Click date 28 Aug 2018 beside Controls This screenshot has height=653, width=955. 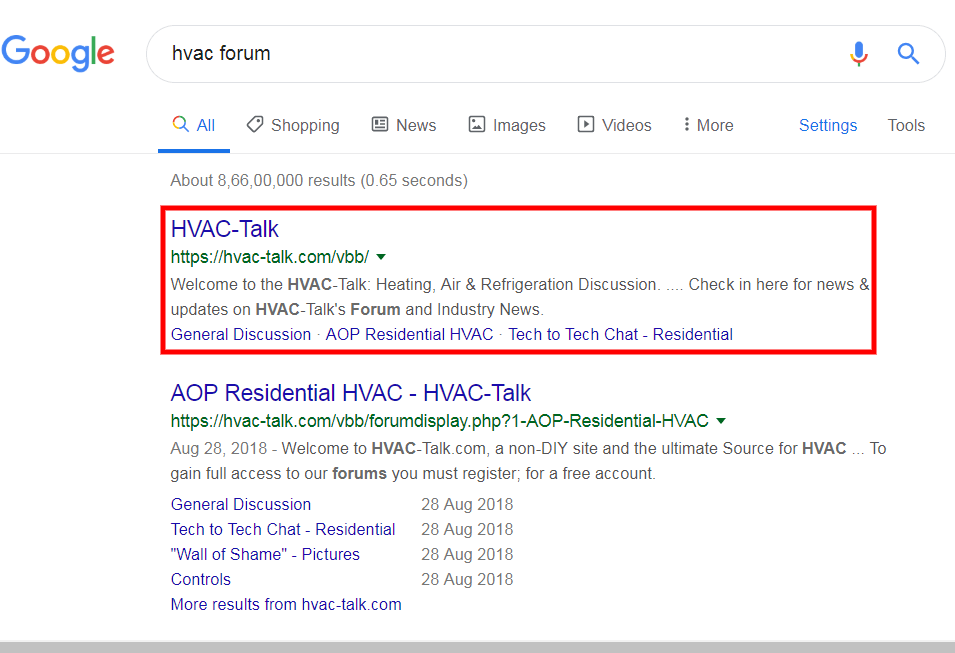coord(467,579)
